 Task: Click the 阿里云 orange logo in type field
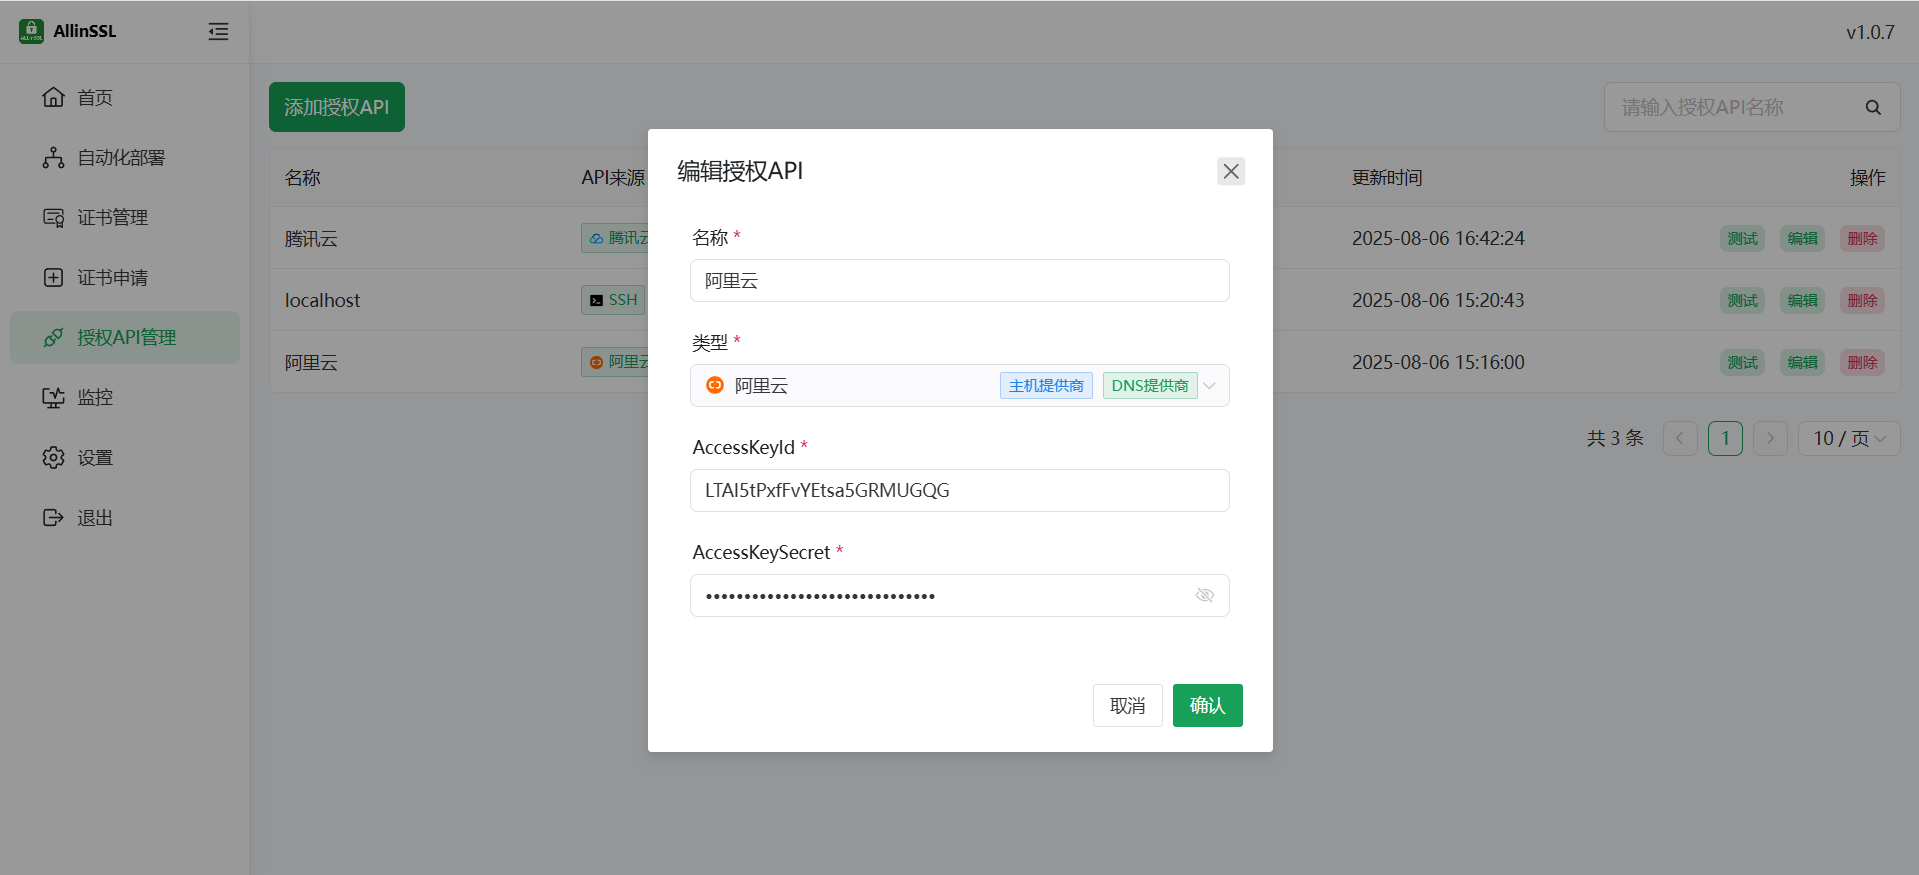715,385
